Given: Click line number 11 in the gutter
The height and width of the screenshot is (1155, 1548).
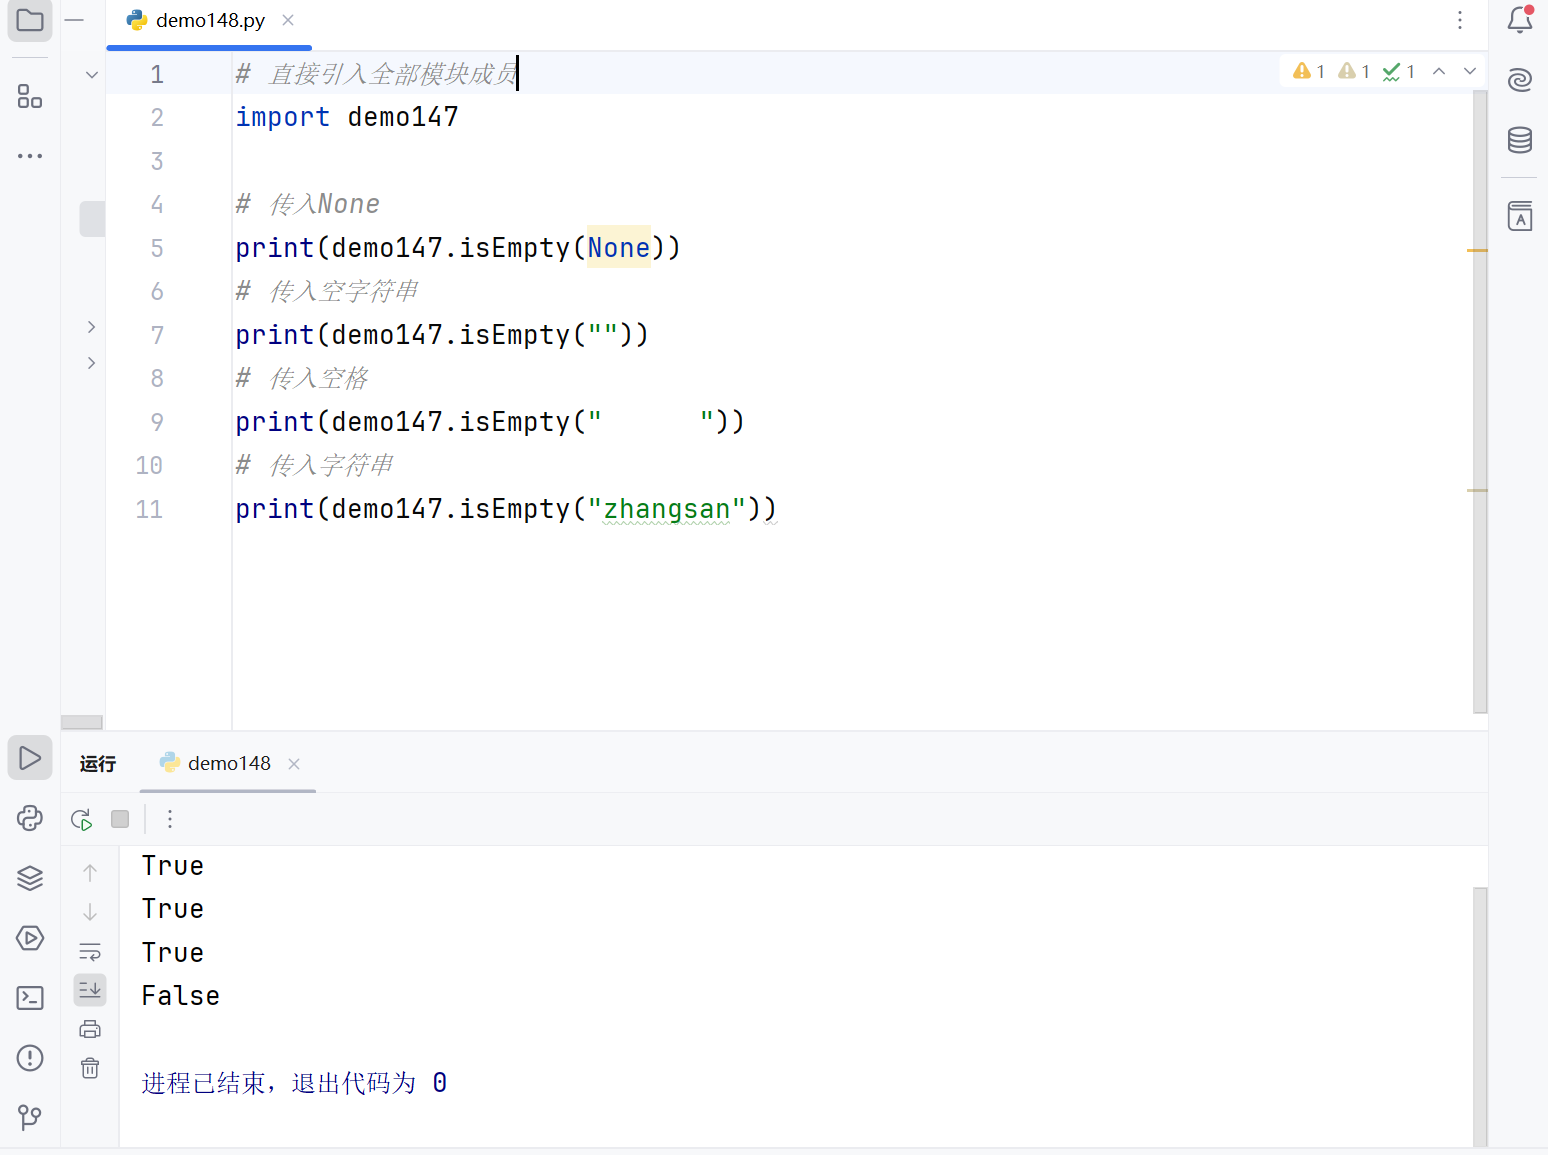Looking at the screenshot, I should (x=149, y=509).
